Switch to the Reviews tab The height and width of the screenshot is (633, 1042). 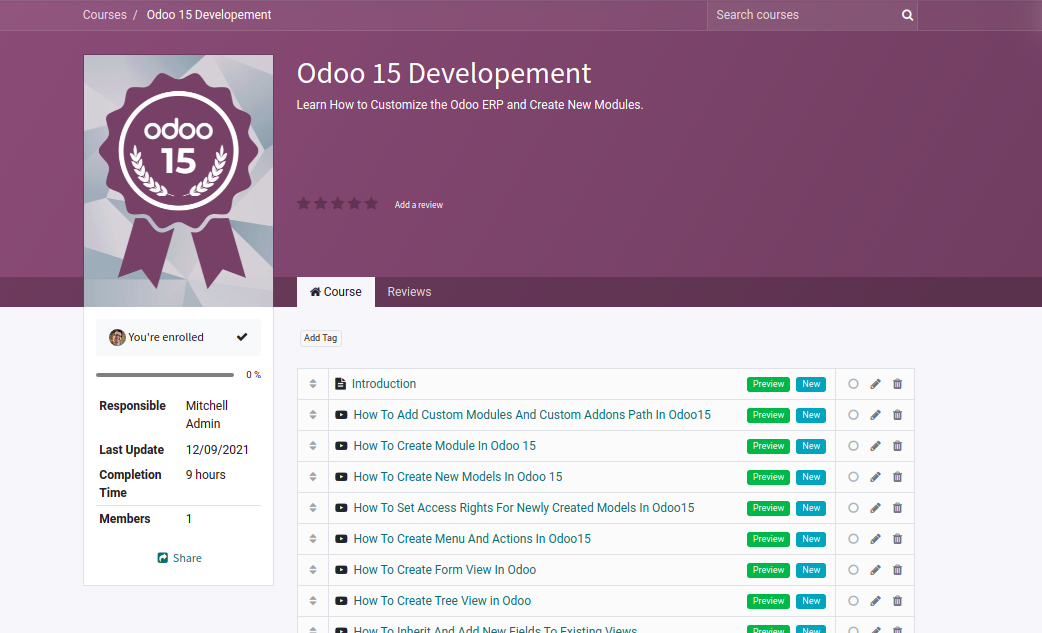coord(409,292)
